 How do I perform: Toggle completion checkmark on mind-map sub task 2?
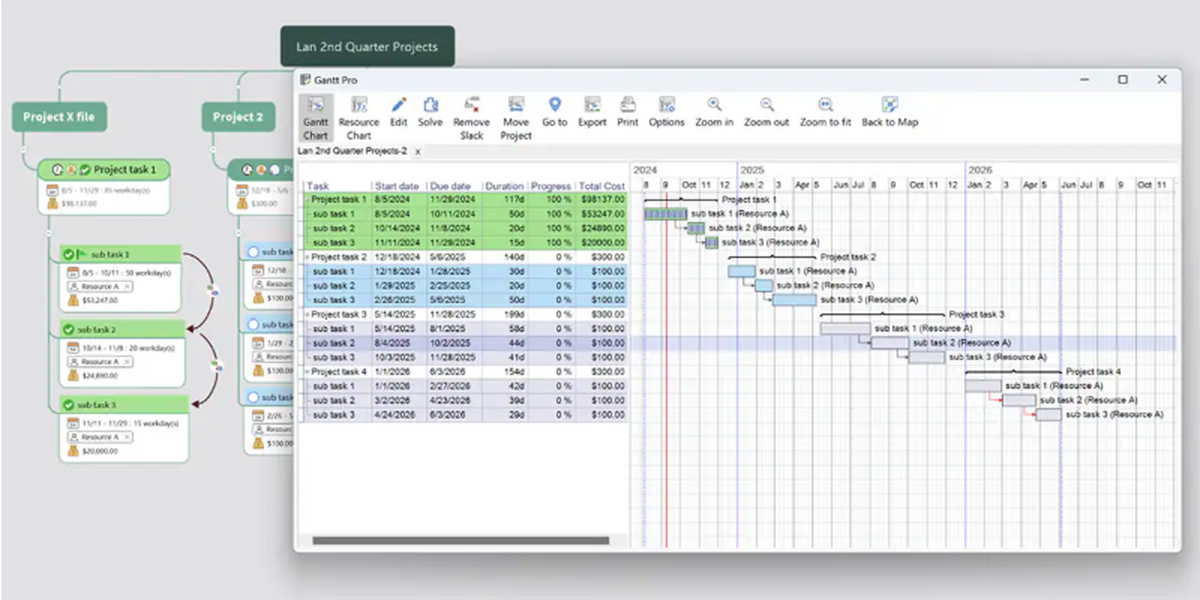68,330
